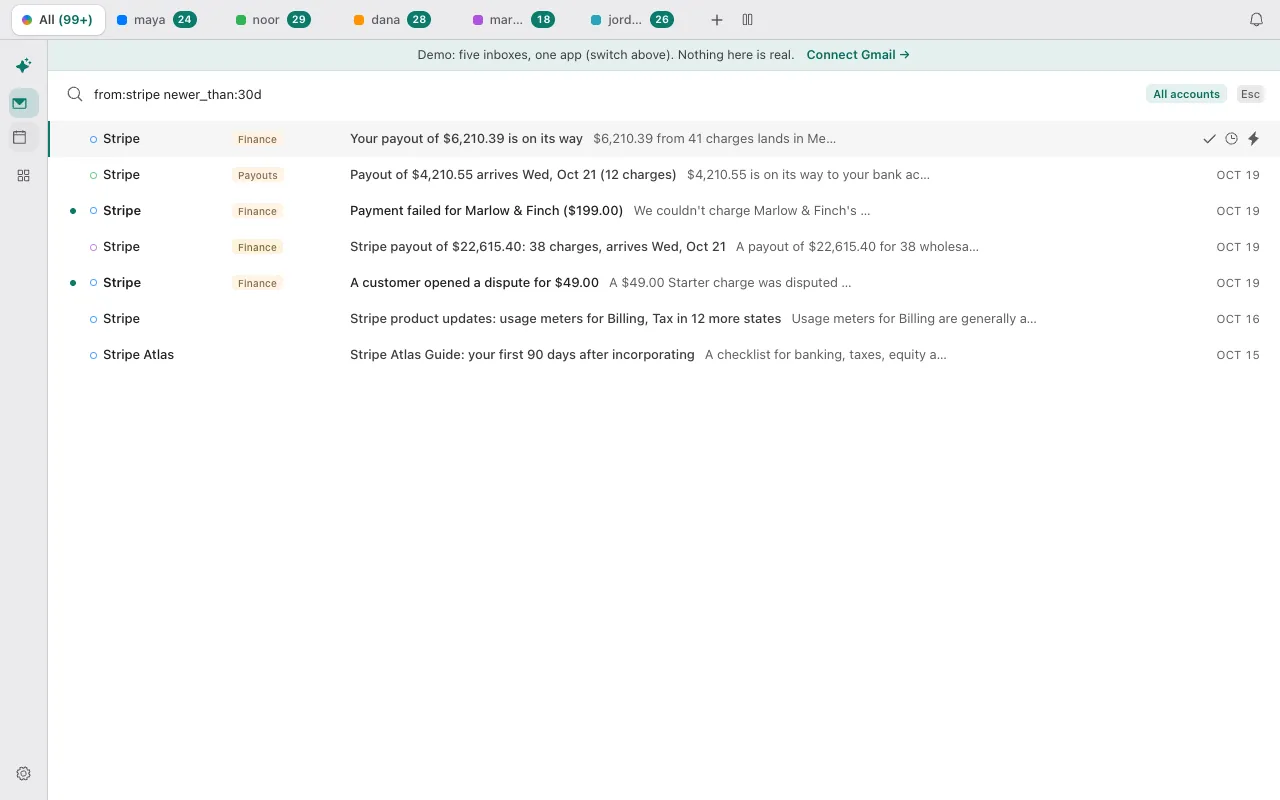Click the four-squares grid icon in the sidebar

[23, 175]
